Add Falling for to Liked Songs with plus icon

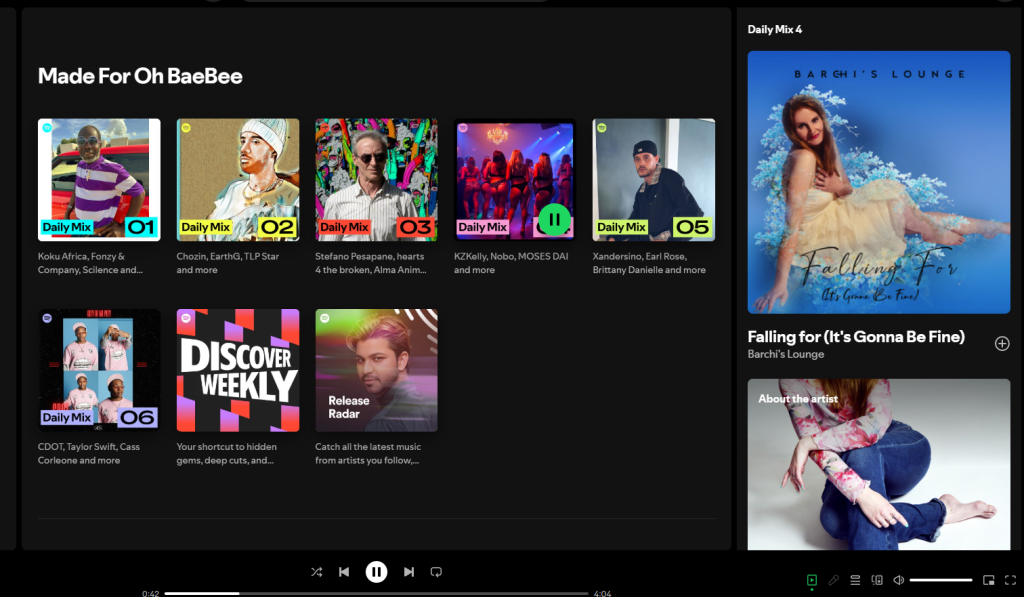(1002, 344)
